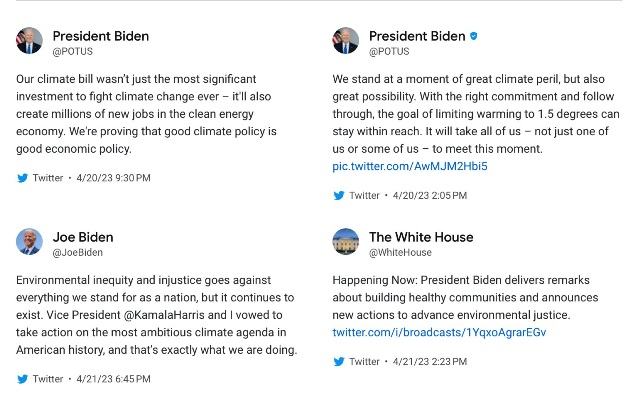Click the blue verified badge beside President Biden
Image resolution: width=640 pixels, height=400 pixels.
[x=474, y=36]
